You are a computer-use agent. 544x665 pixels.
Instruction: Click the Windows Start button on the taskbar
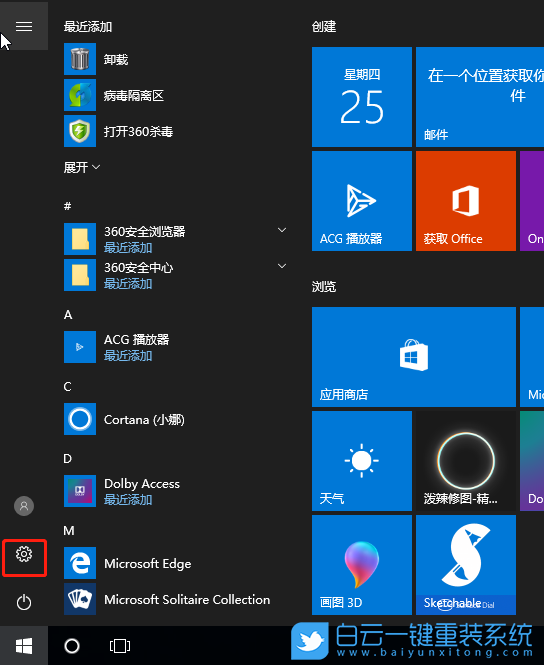(24, 646)
